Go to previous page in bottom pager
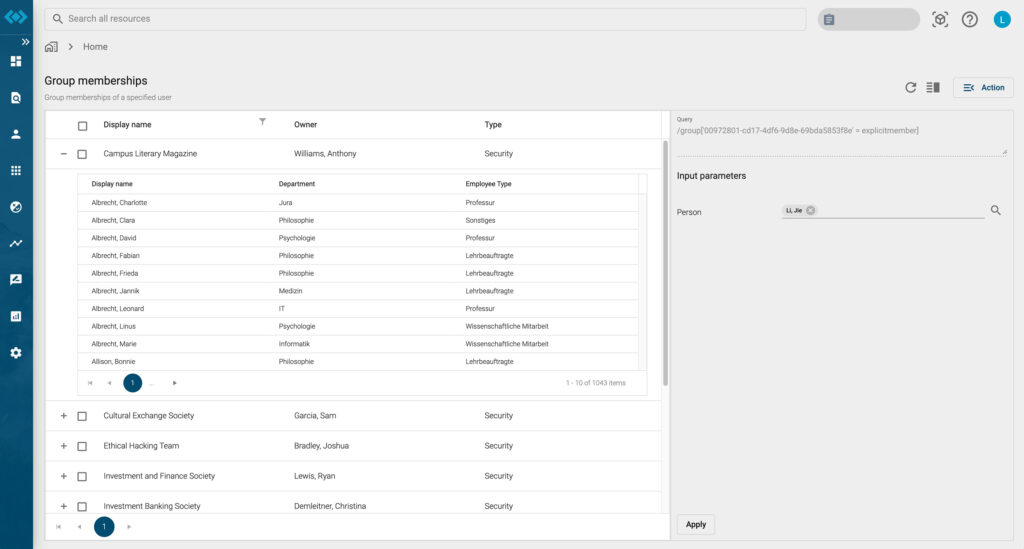This screenshot has height=549, width=1024. pyautogui.click(x=80, y=527)
